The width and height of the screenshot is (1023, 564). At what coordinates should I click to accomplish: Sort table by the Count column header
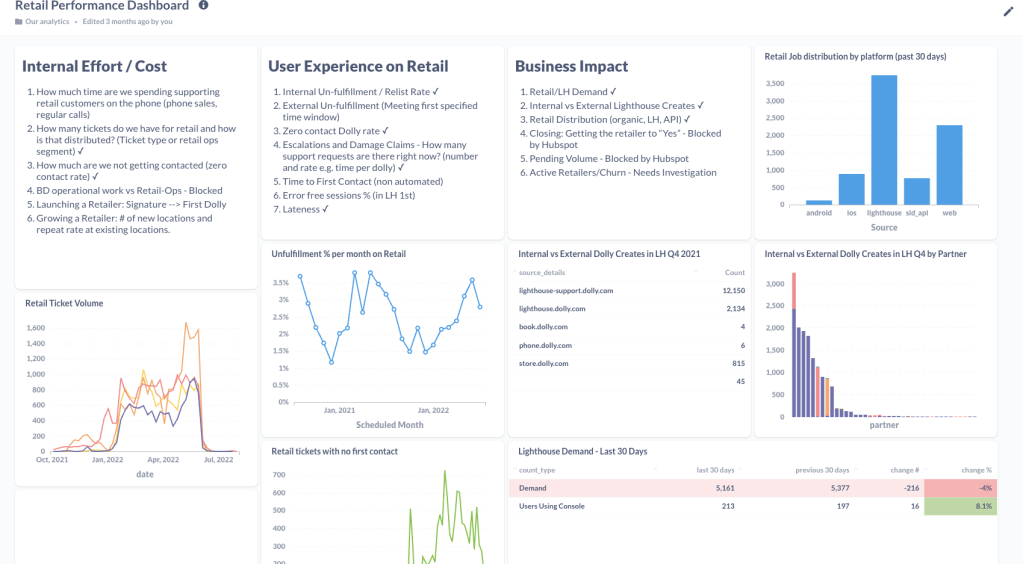coord(734,272)
